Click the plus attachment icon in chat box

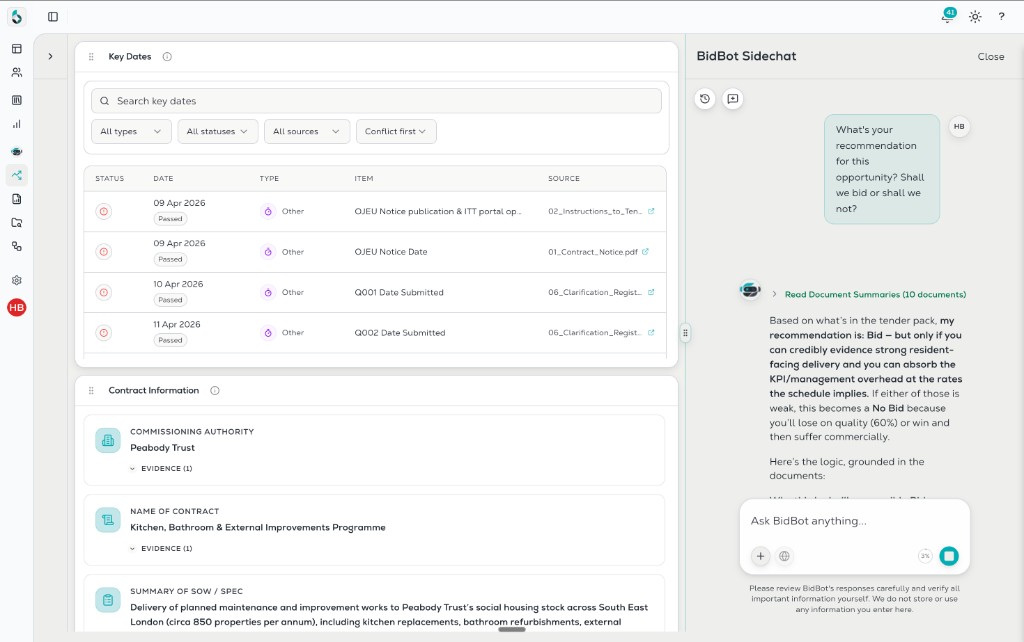point(760,556)
